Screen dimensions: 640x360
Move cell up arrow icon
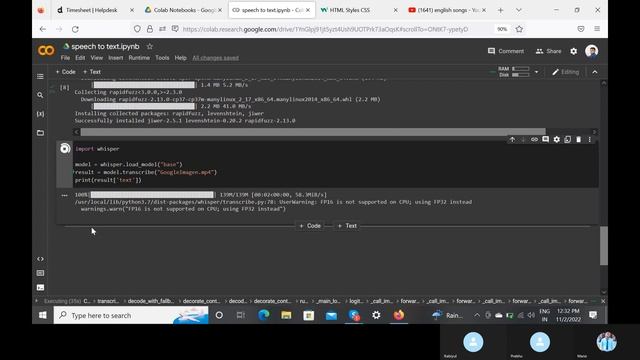click(512, 140)
